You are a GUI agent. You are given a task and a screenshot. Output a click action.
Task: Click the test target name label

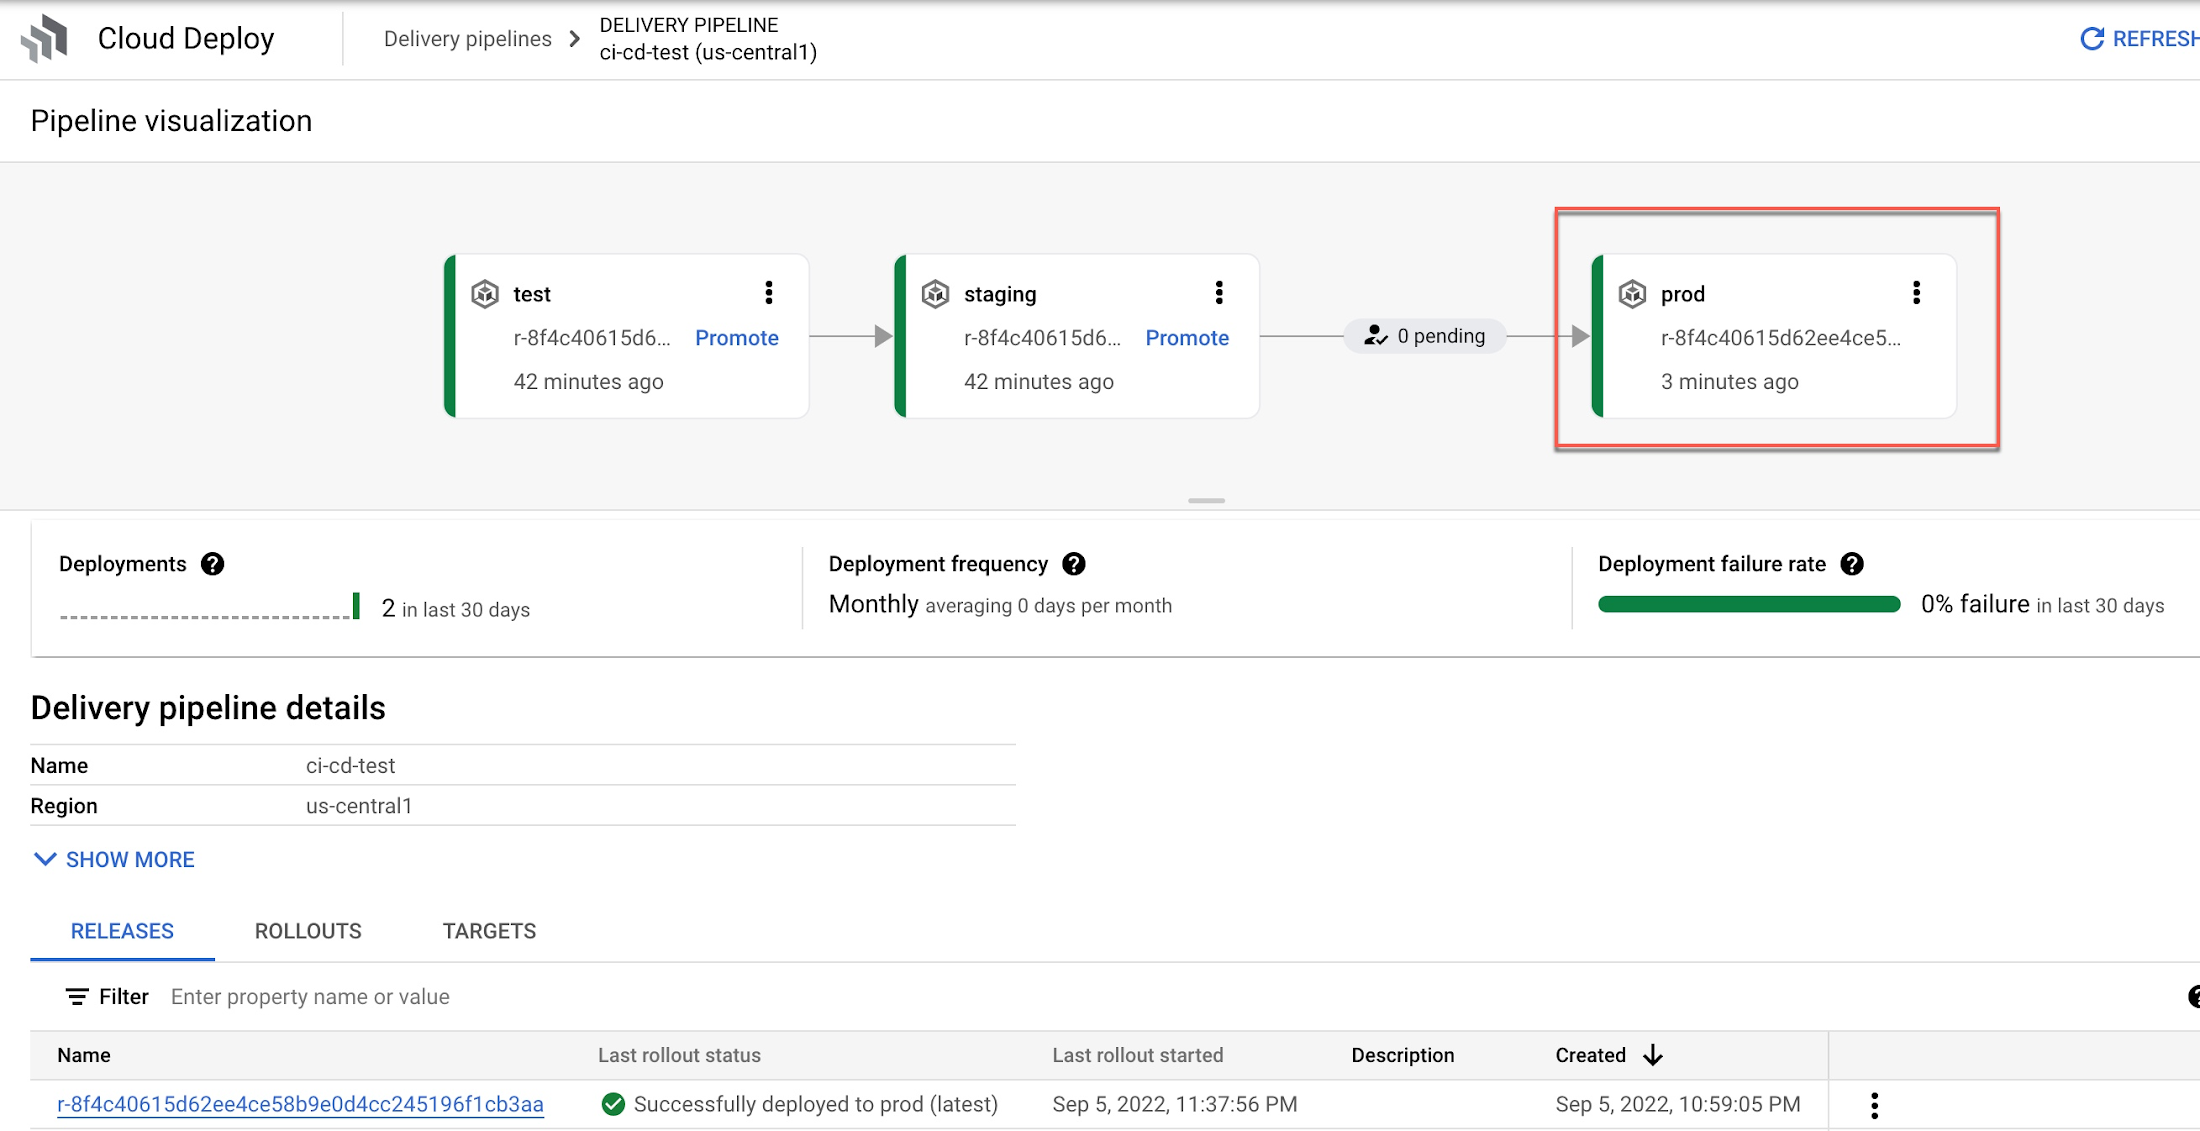click(x=532, y=294)
